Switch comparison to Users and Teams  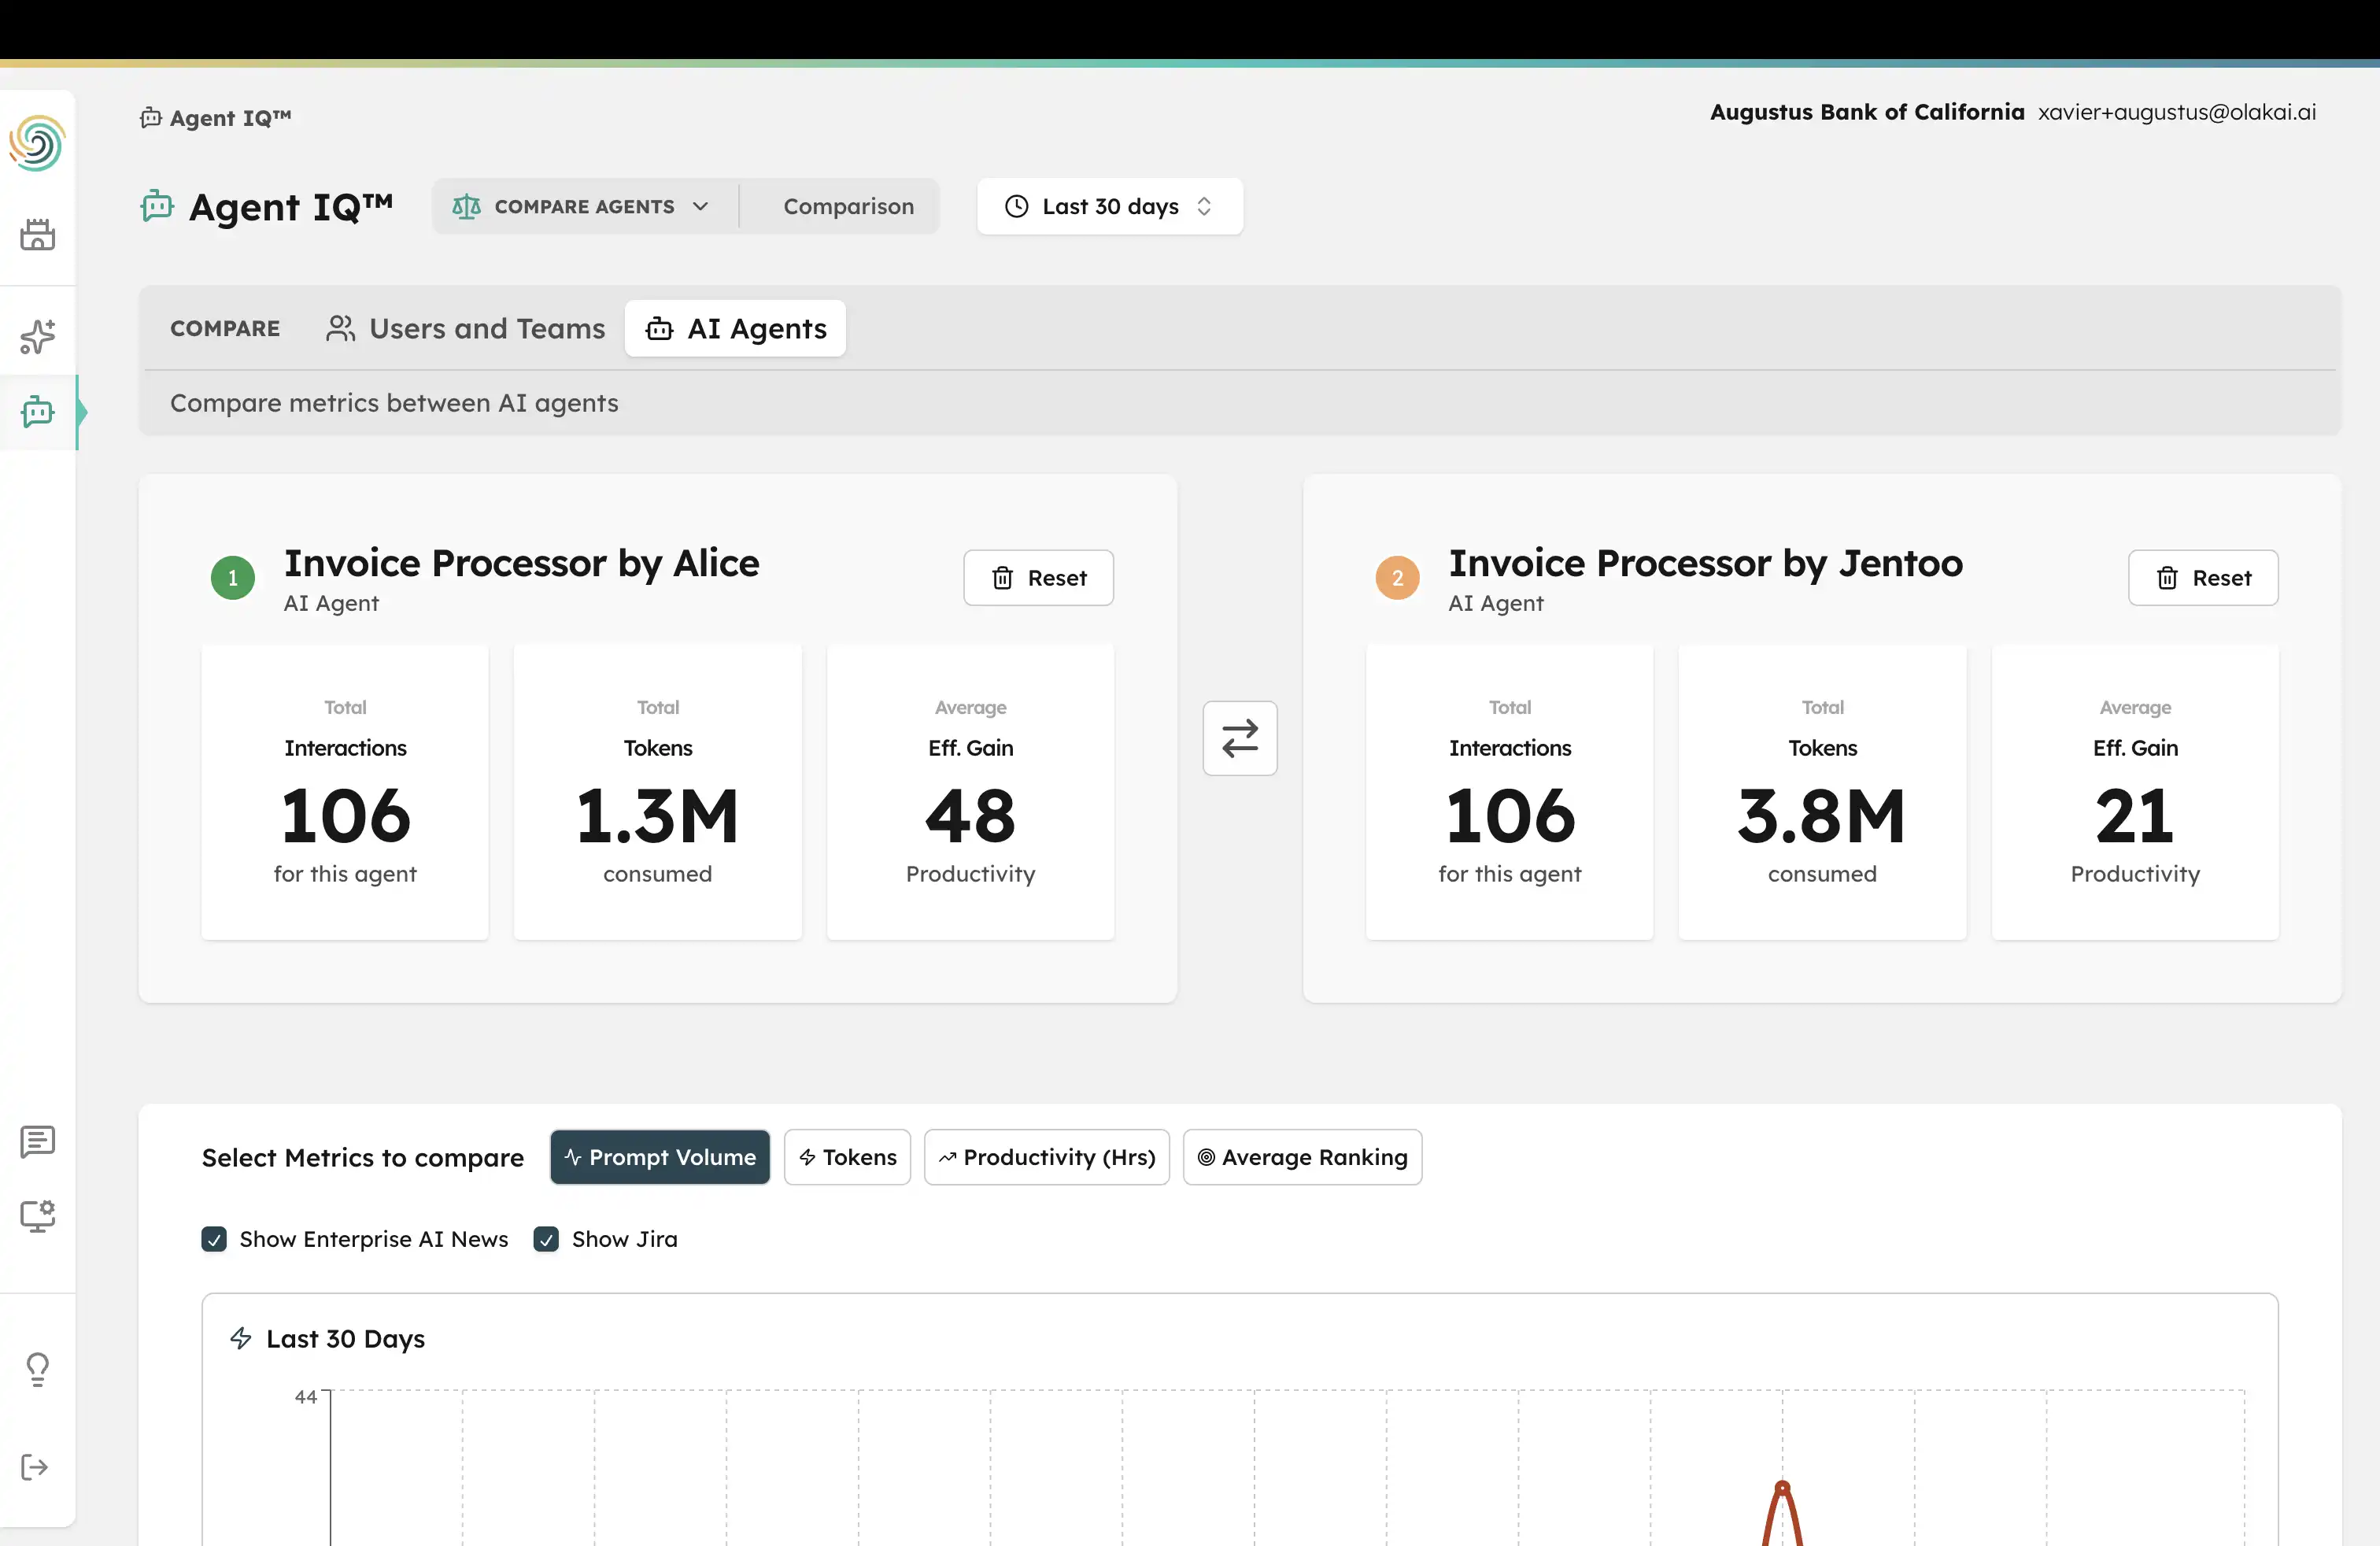coord(464,328)
